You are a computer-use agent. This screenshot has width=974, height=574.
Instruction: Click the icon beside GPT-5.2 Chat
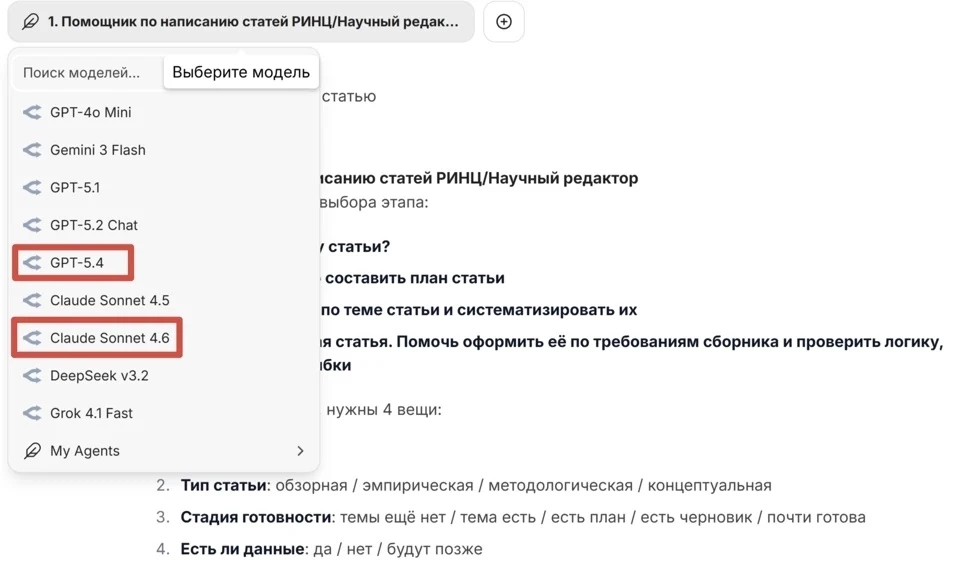(x=32, y=225)
